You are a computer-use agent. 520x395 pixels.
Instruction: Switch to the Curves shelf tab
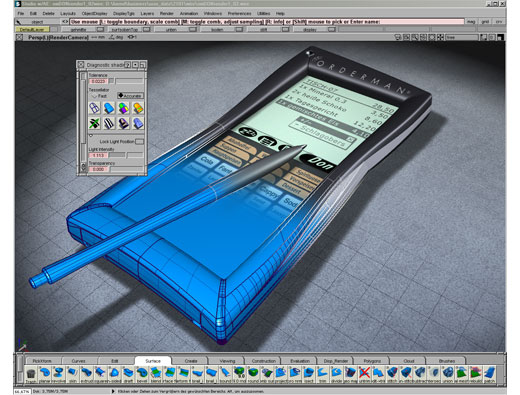coord(79,361)
